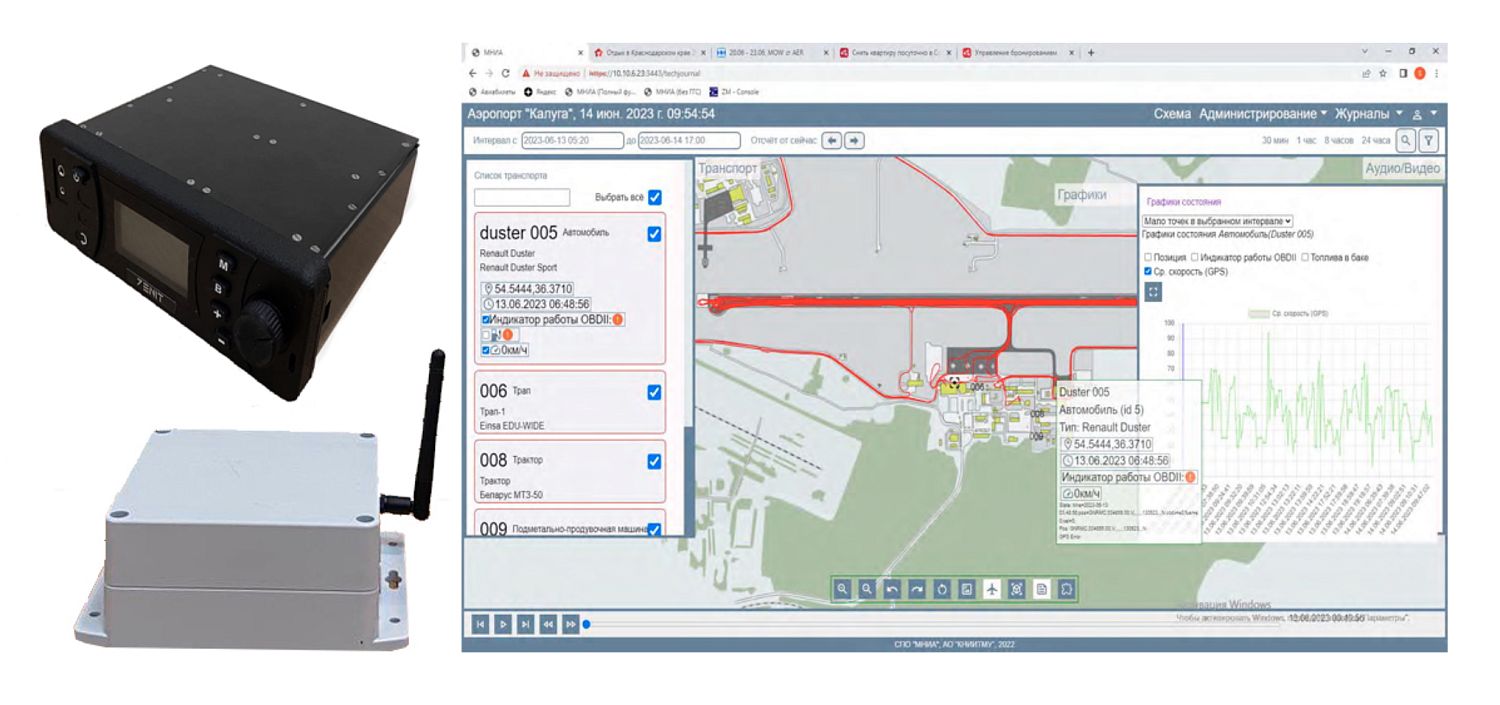This screenshot has width=1500, height=705.
Task: Switch to the 'МНИА' browser tab
Action: point(526,52)
